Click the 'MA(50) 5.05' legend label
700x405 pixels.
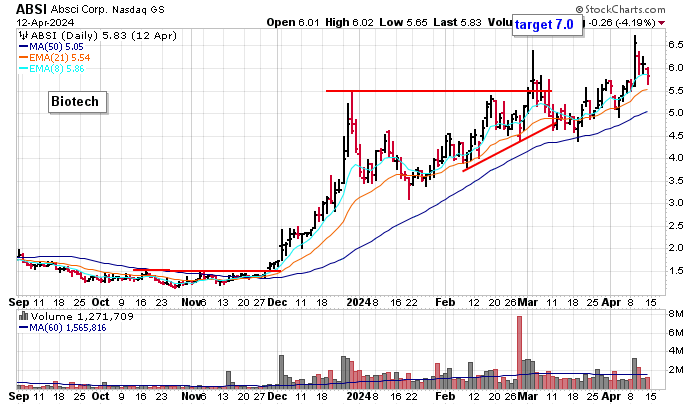[56, 47]
